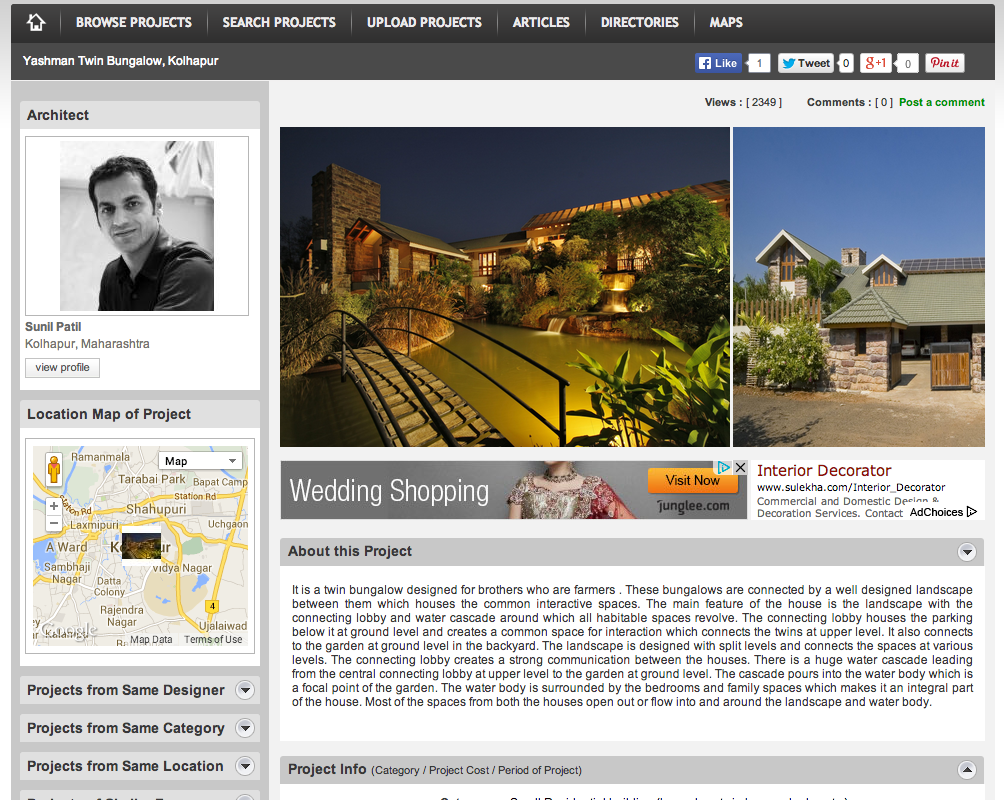
Task: Share with Google +1 button
Action: [x=875, y=63]
